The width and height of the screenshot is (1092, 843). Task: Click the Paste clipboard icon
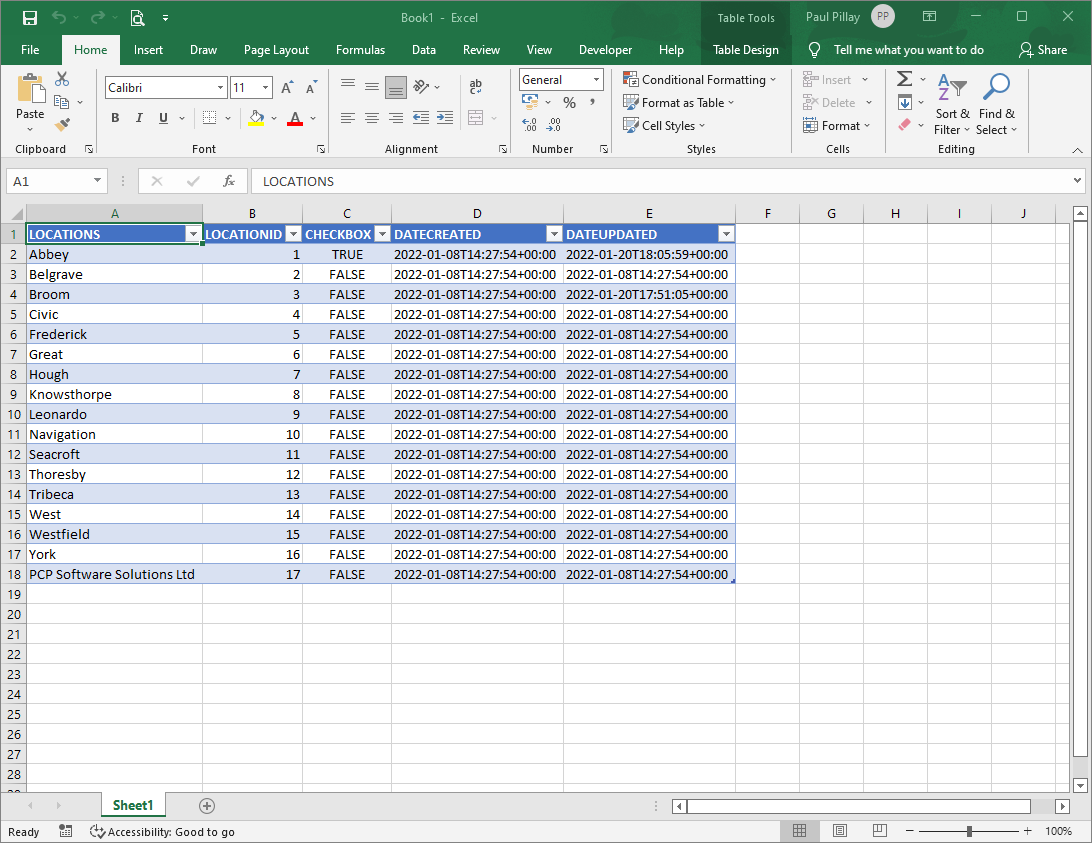[x=30, y=90]
